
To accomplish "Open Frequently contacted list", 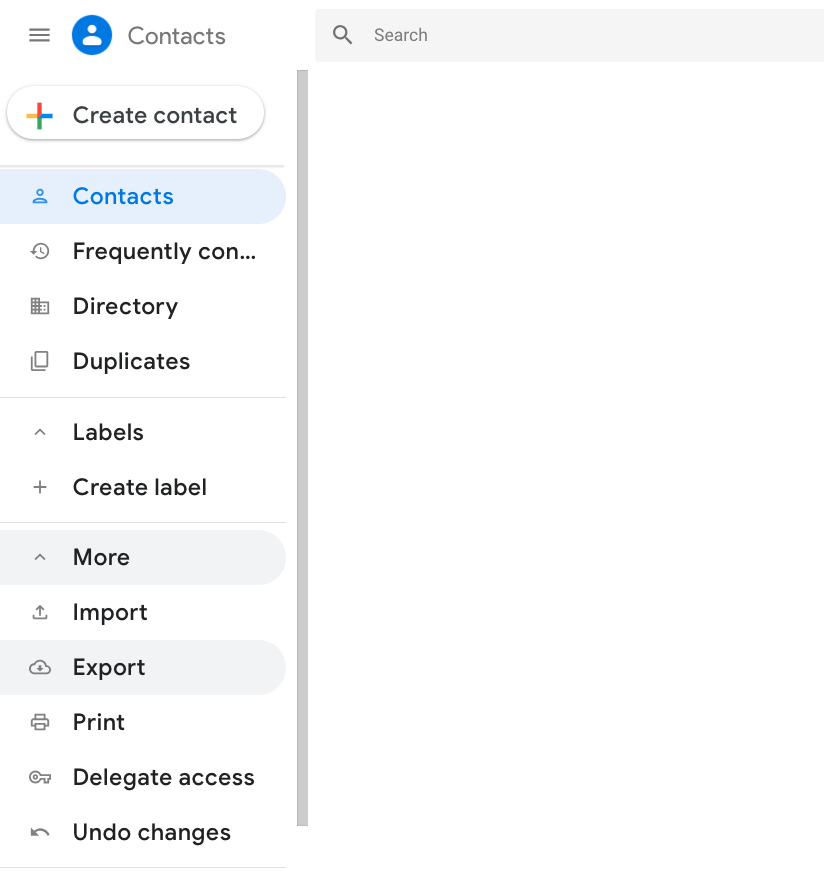I will (x=143, y=251).
